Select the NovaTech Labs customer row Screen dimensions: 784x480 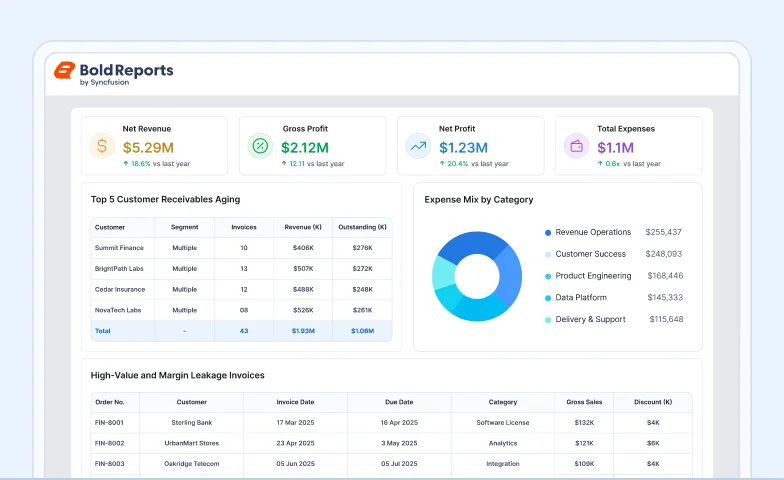click(x=242, y=310)
